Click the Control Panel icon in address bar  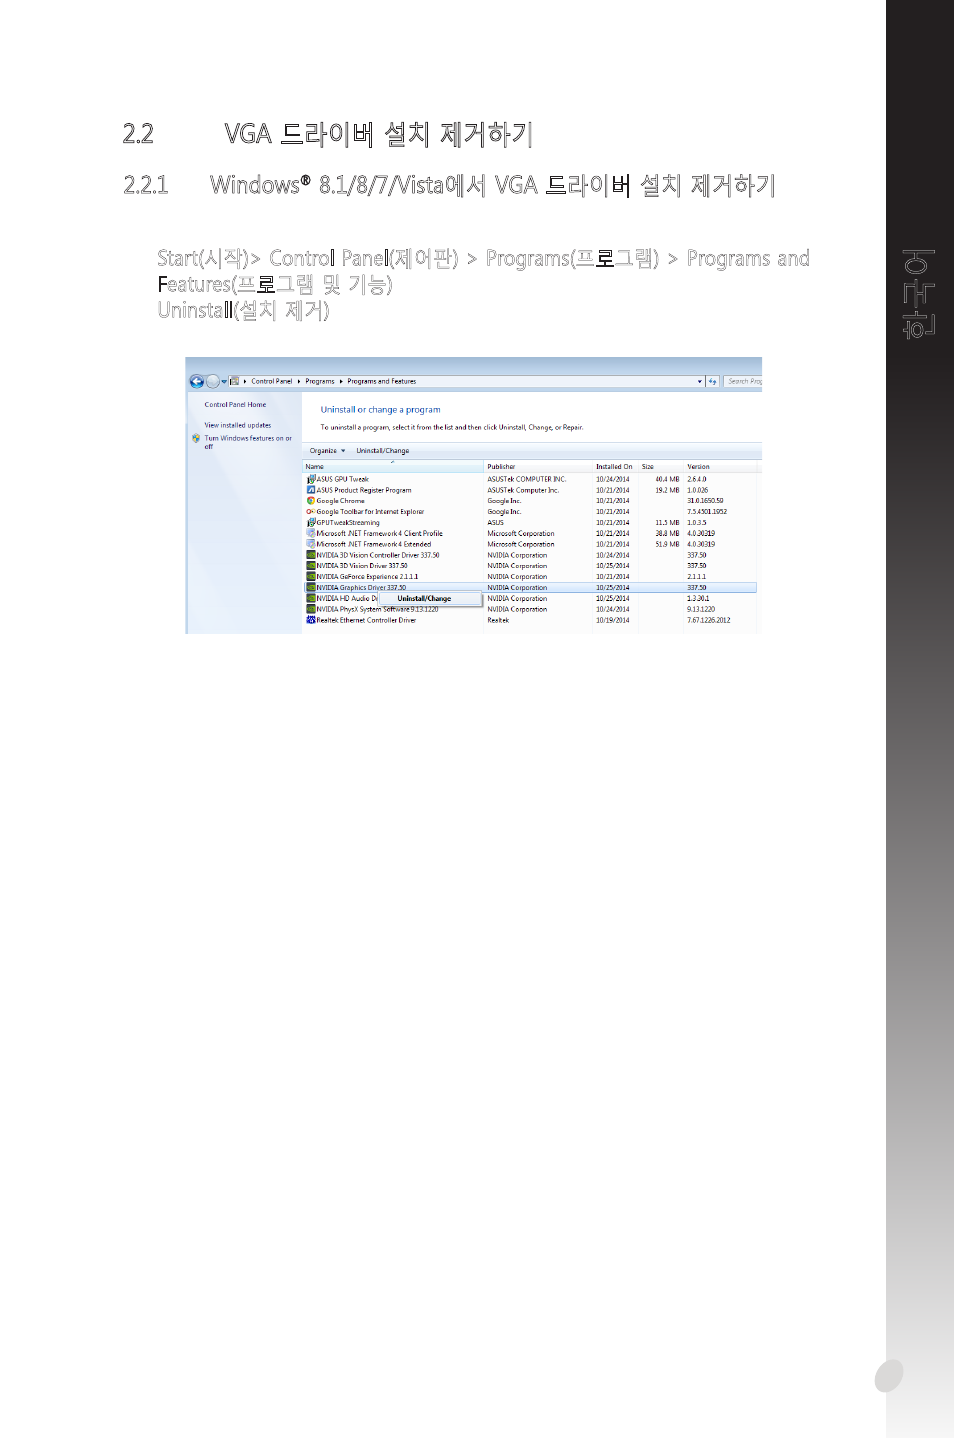click(x=235, y=381)
